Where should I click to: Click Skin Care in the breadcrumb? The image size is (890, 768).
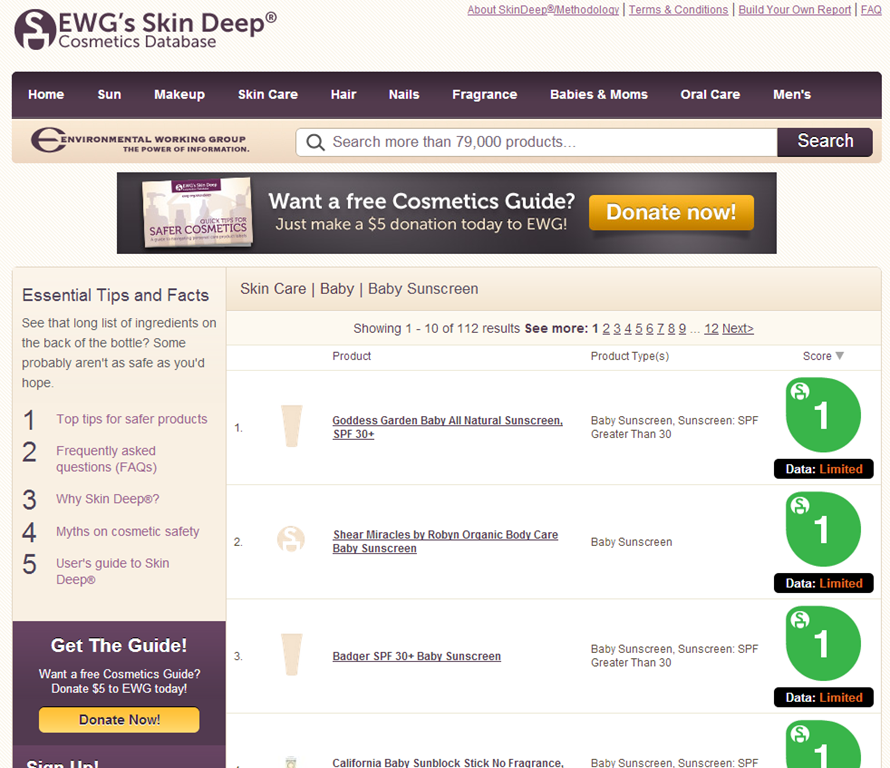(273, 289)
